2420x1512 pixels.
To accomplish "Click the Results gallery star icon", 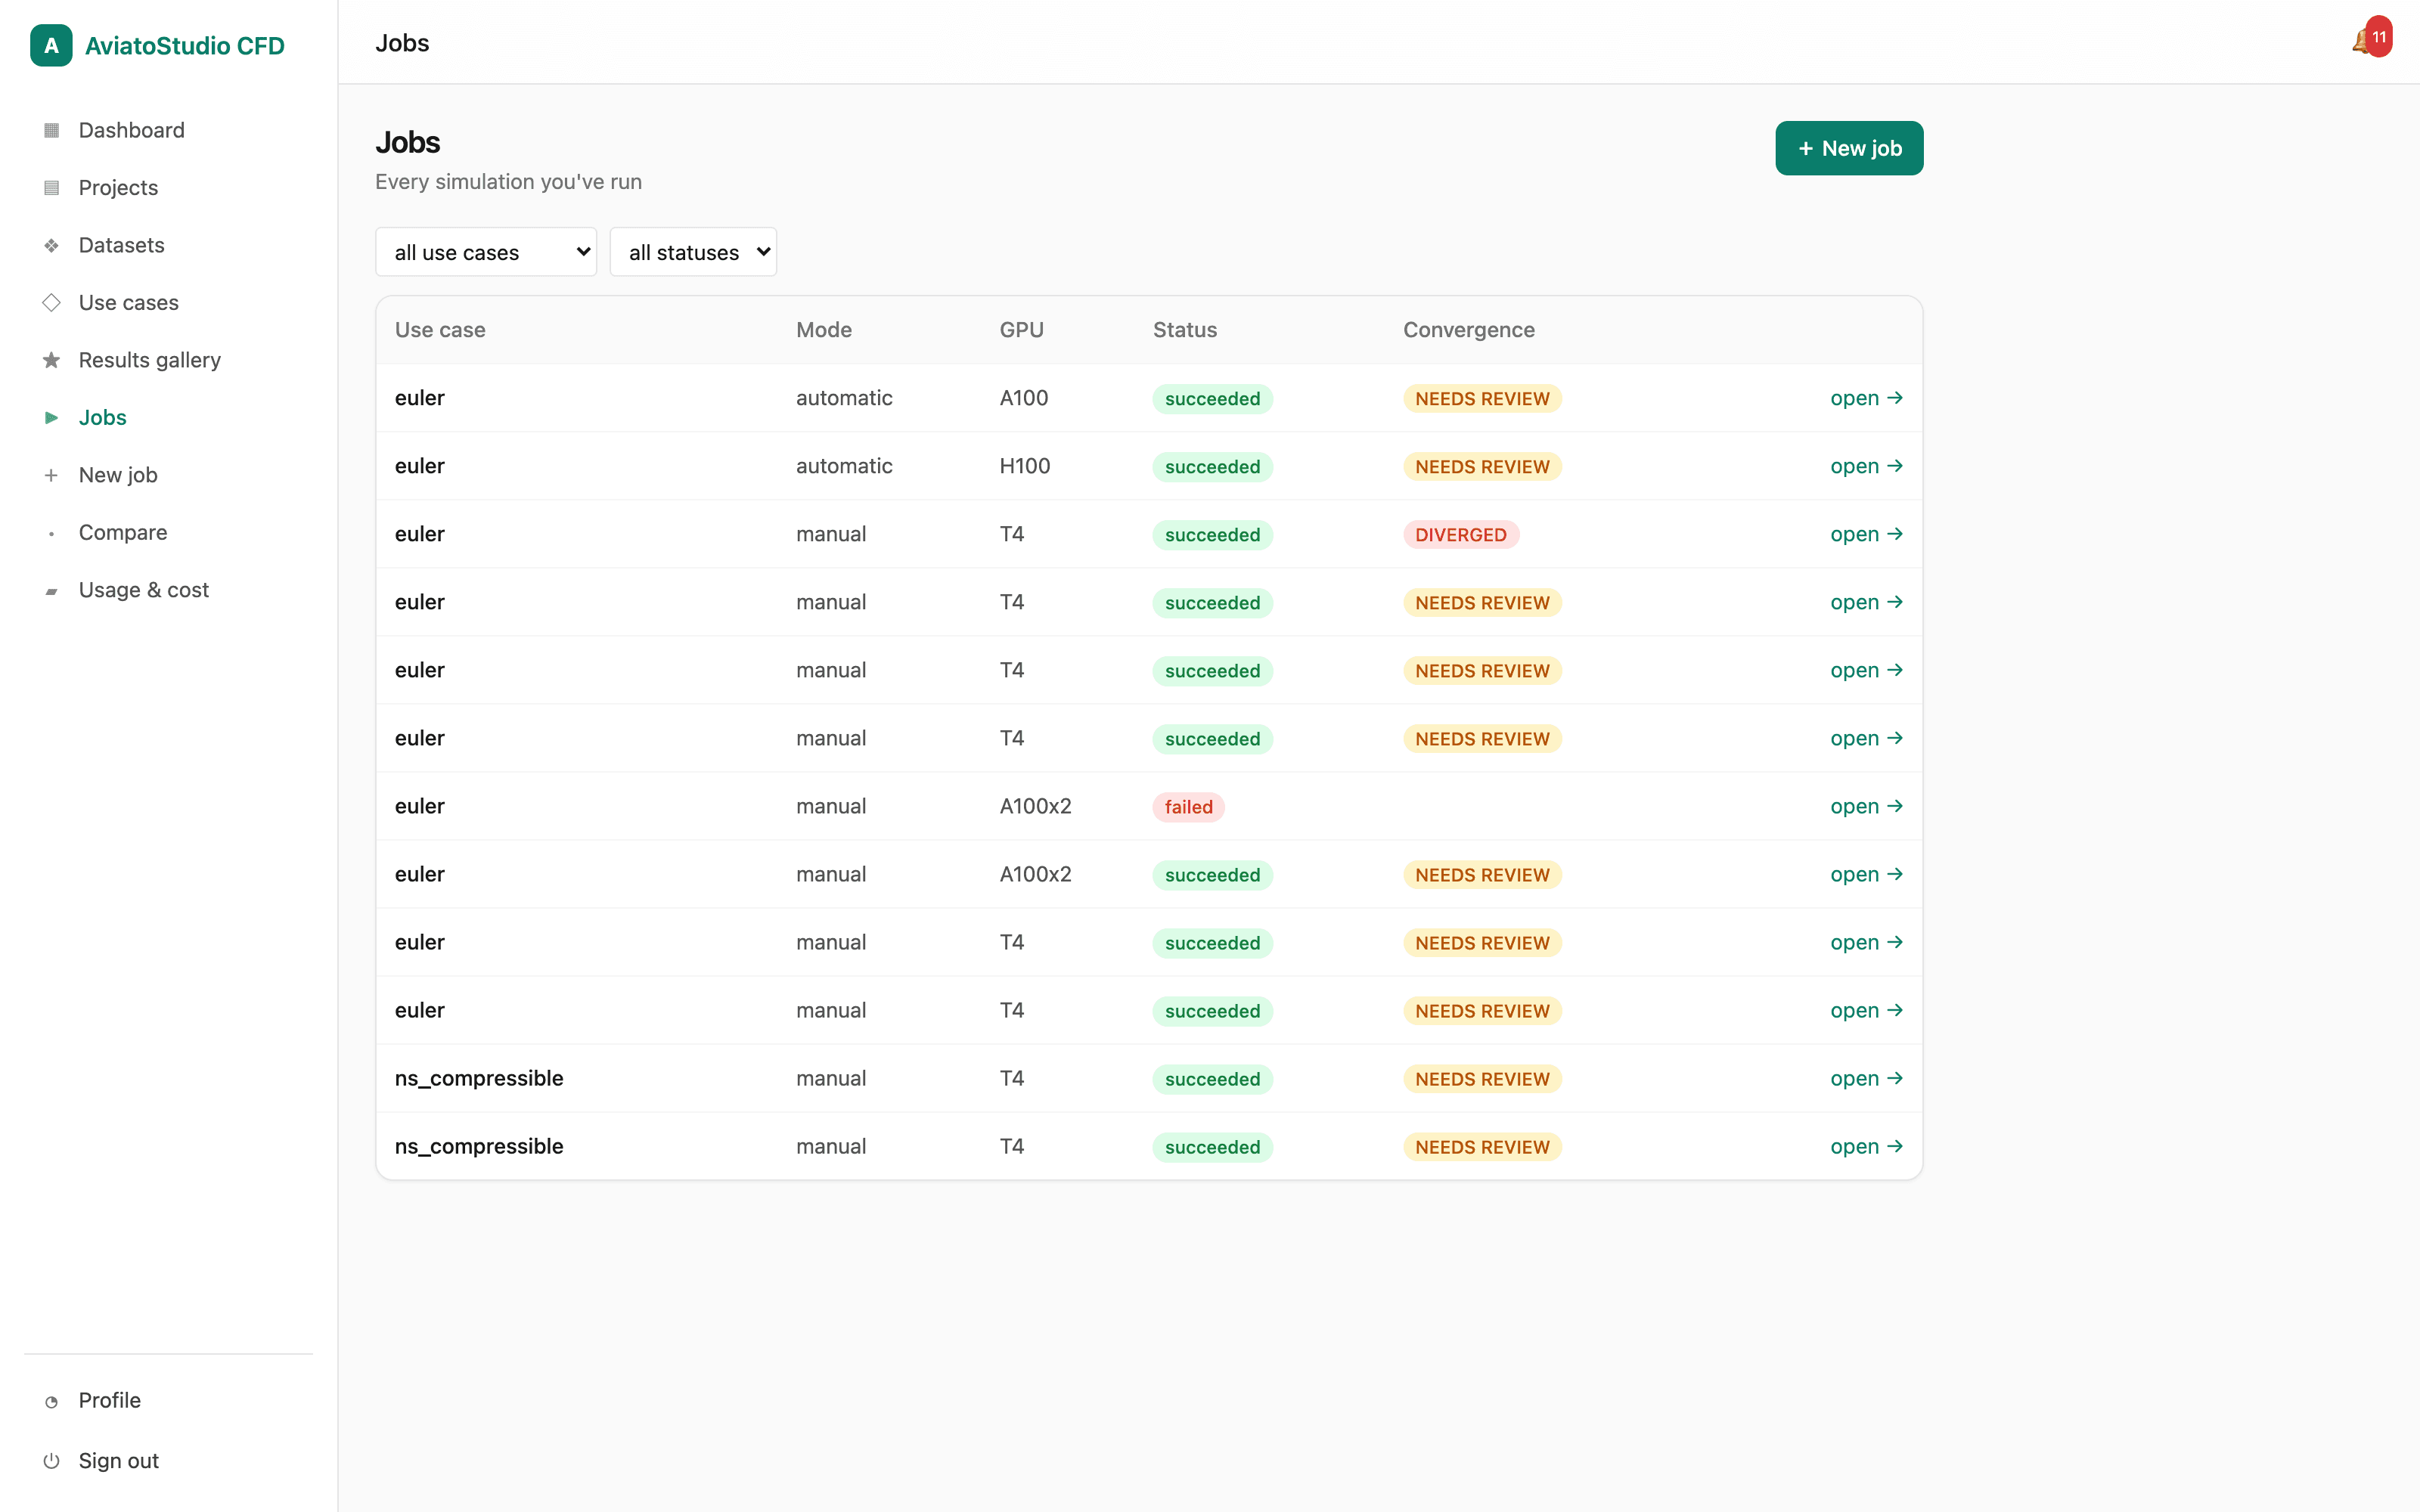I will pyautogui.click(x=51, y=360).
